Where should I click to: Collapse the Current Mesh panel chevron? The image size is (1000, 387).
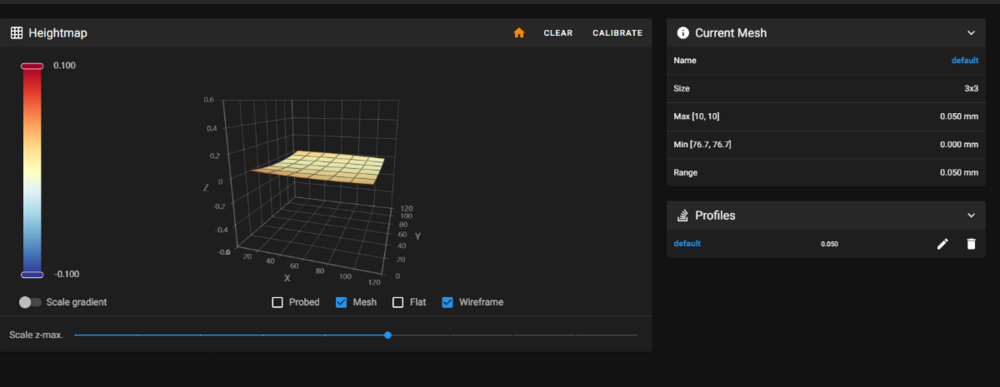(971, 33)
